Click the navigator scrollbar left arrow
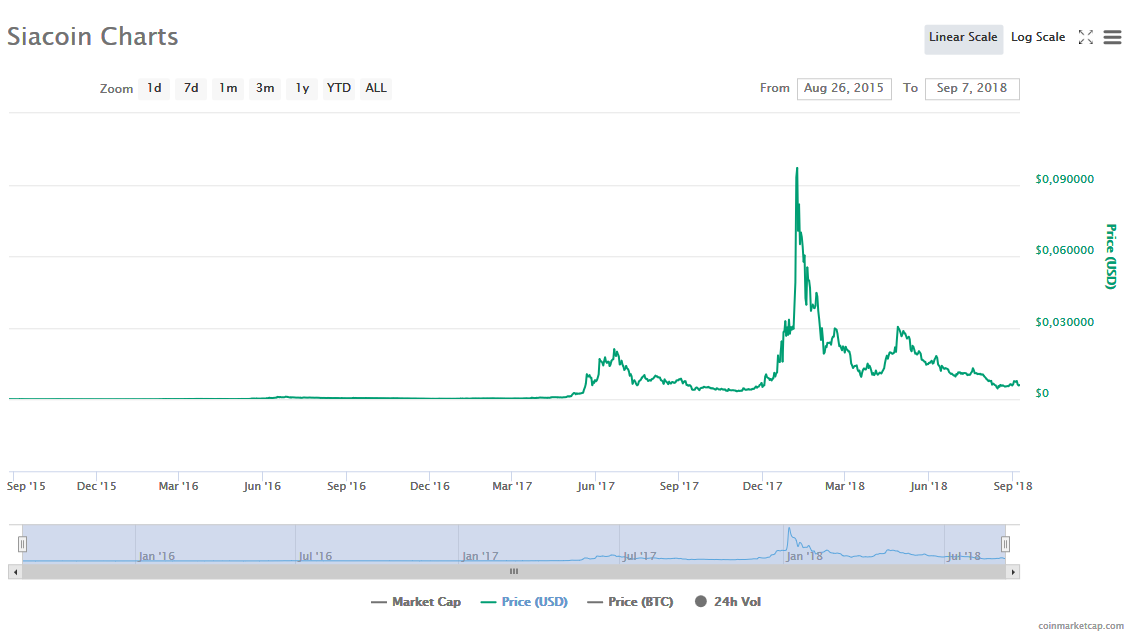 (x=15, y=572)
